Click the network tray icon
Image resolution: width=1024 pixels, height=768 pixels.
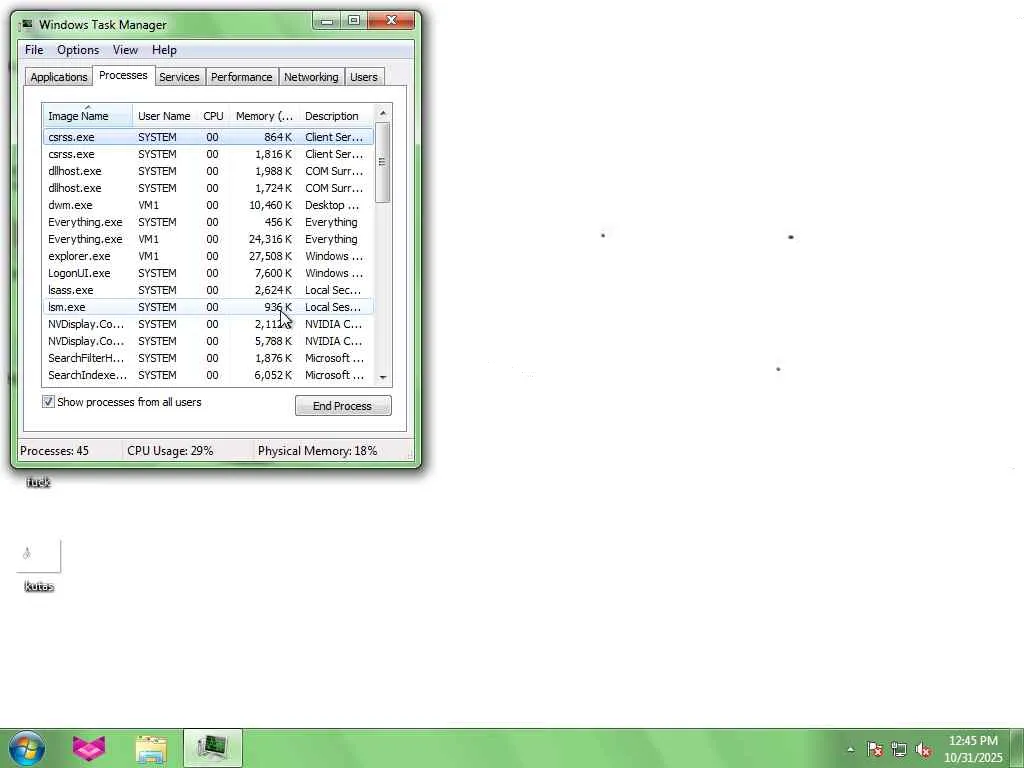coord(899,749)
